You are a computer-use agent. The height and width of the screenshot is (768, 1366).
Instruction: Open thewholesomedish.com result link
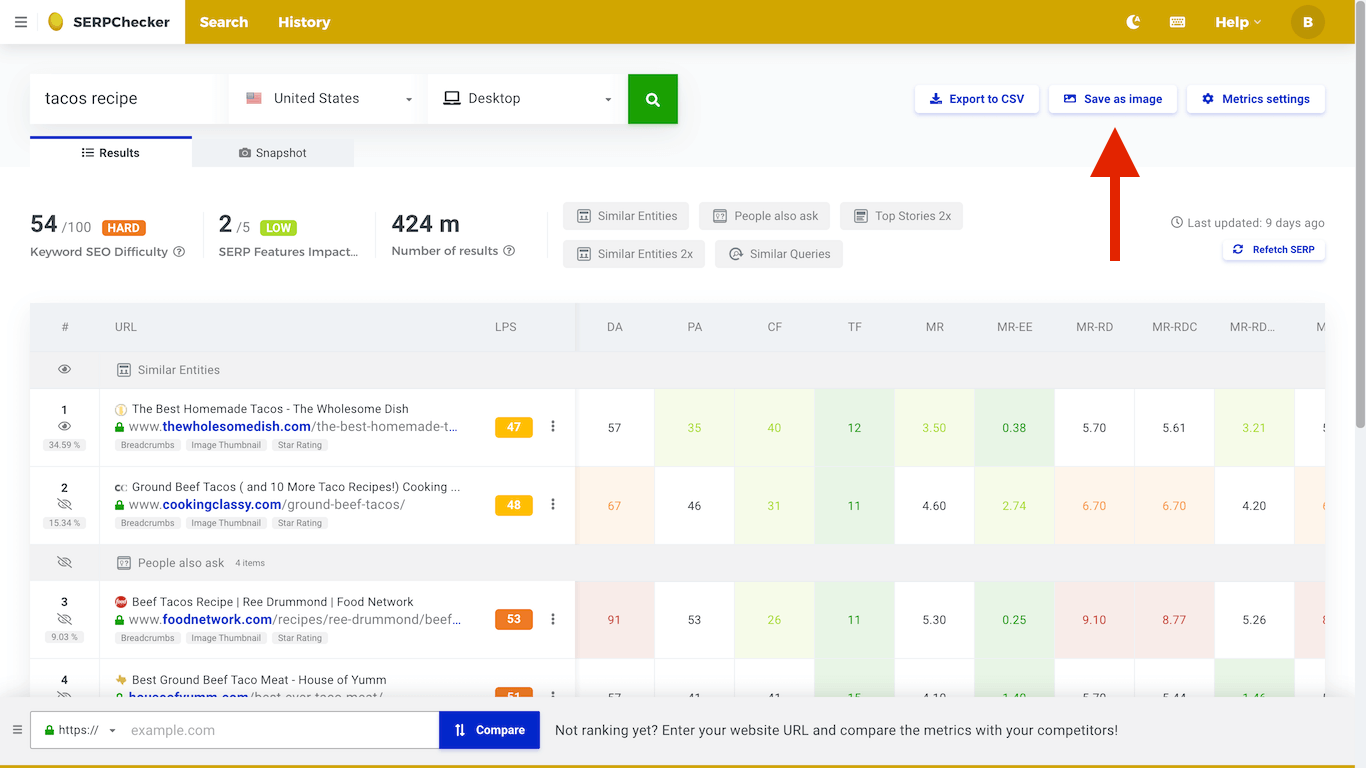[x=293, y=427]
